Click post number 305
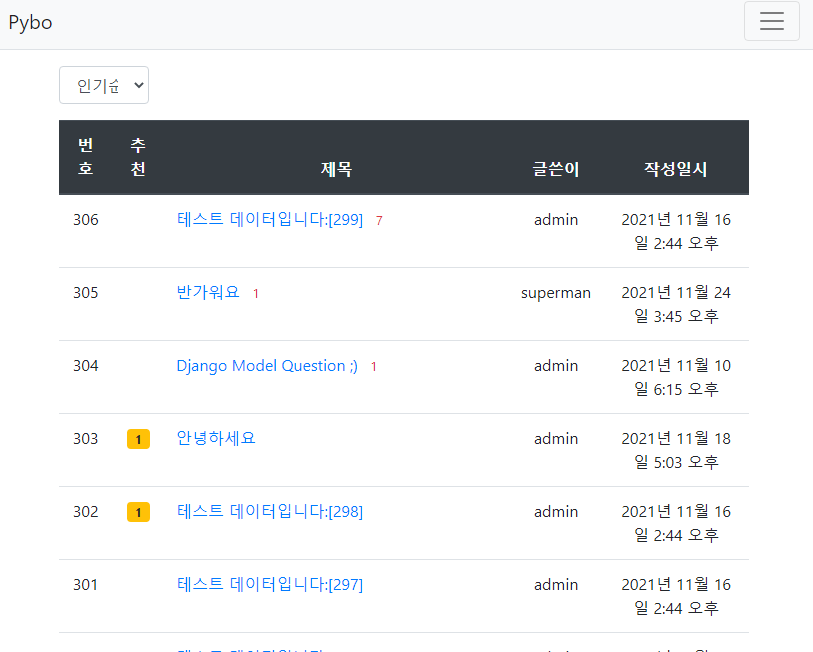The width and height of the screenshot is (813, 652). 86,293
